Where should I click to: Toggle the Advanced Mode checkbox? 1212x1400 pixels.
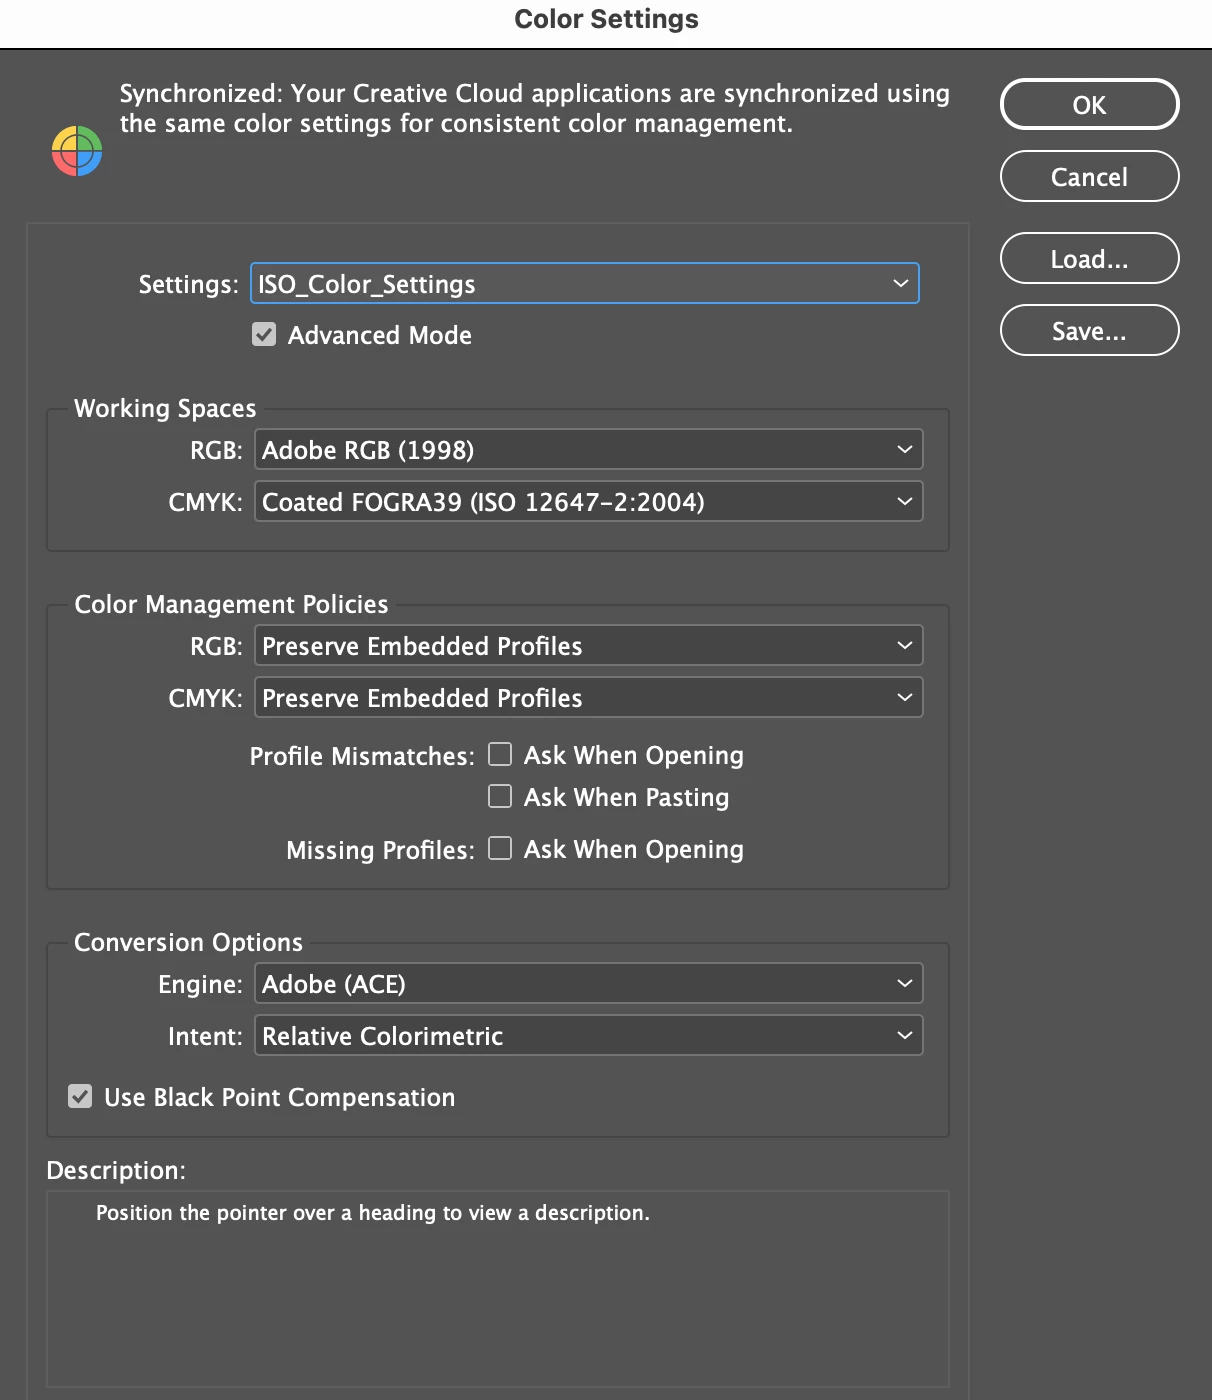tap(264, 334)
